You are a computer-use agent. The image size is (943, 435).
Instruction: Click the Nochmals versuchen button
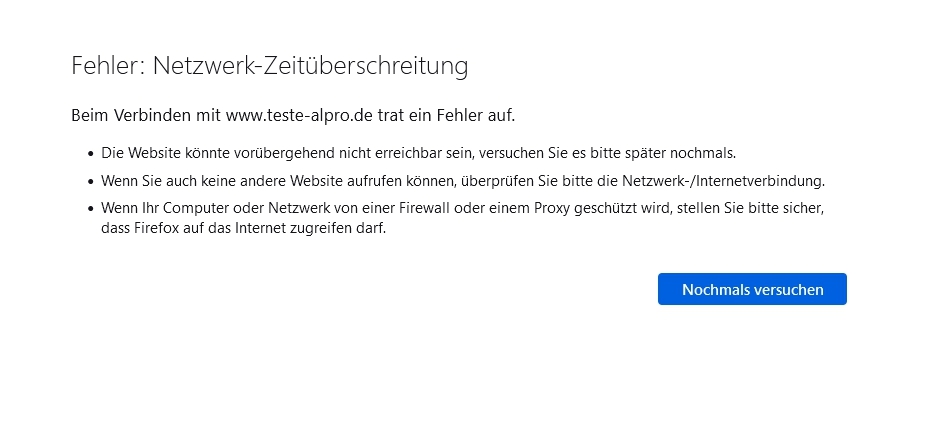[752, 289]
